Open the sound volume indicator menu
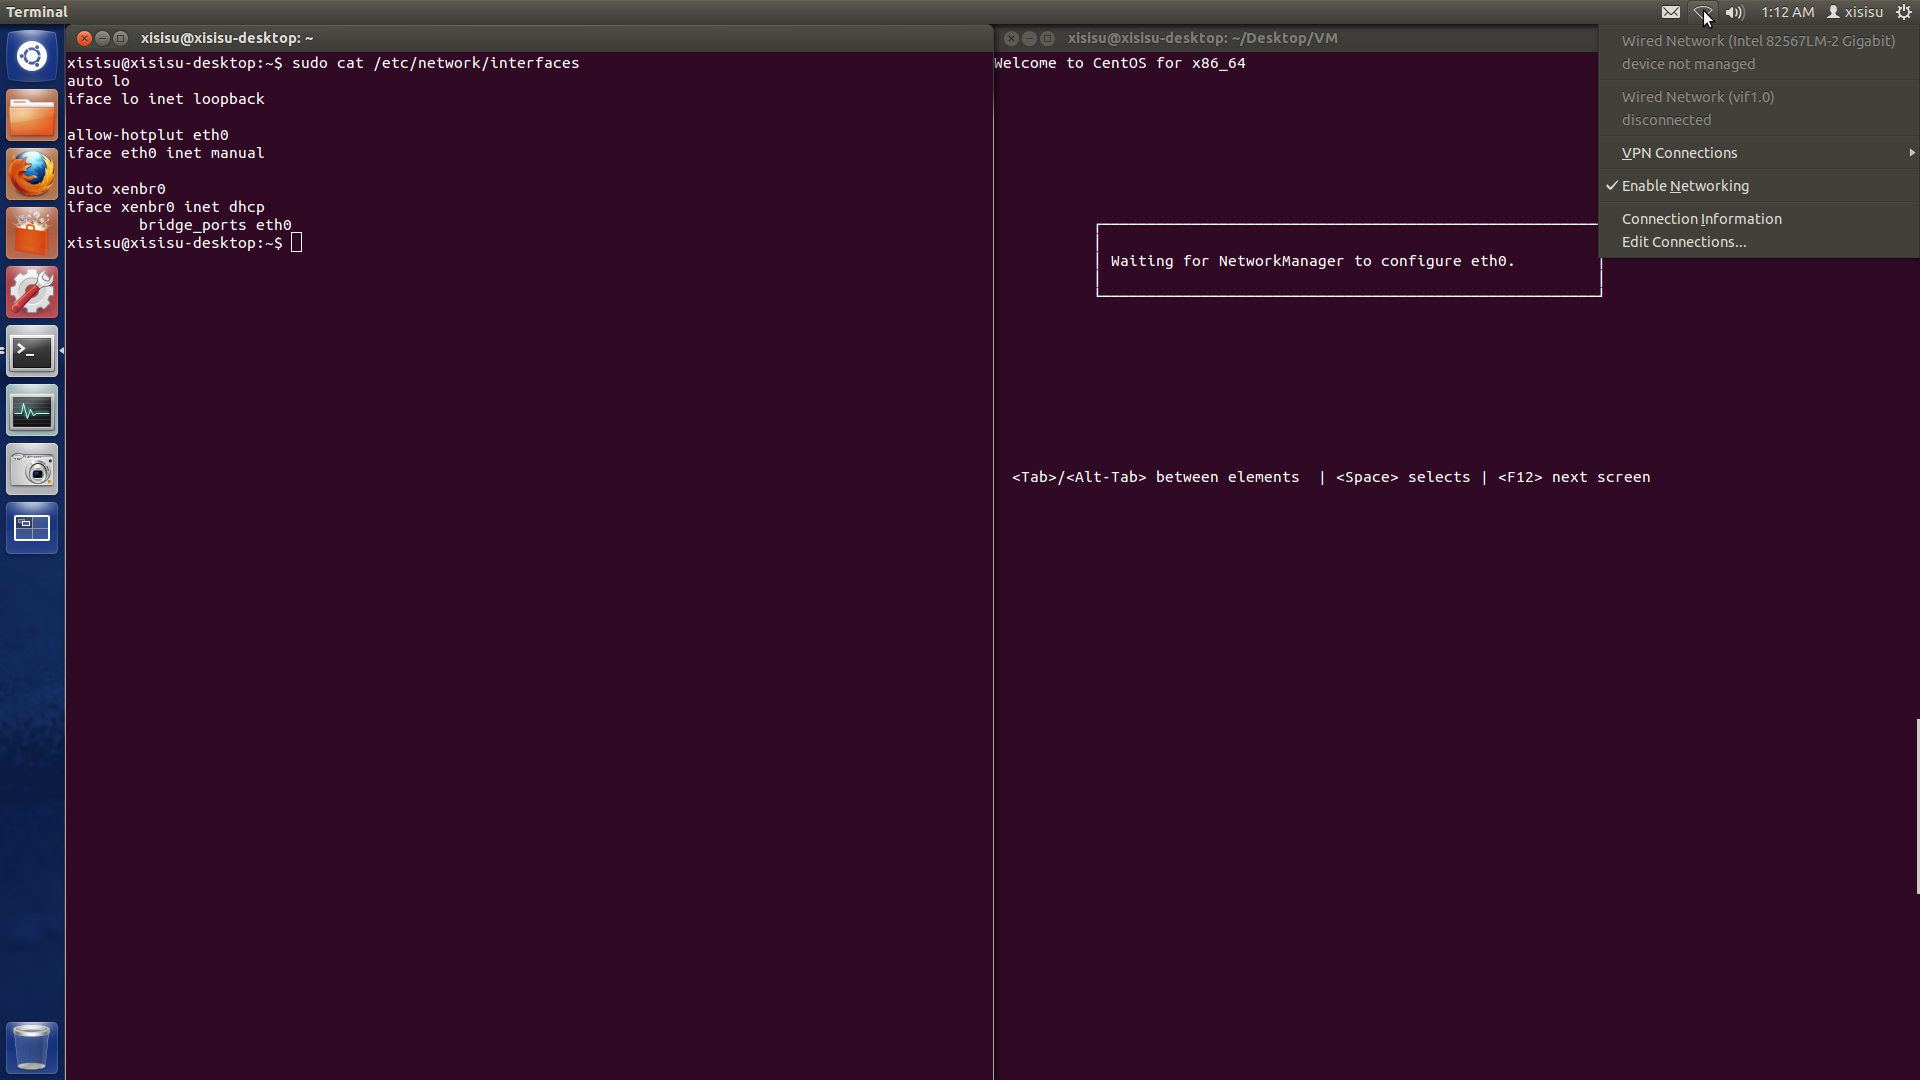 pyautogui.click(x=1735, y=12)
